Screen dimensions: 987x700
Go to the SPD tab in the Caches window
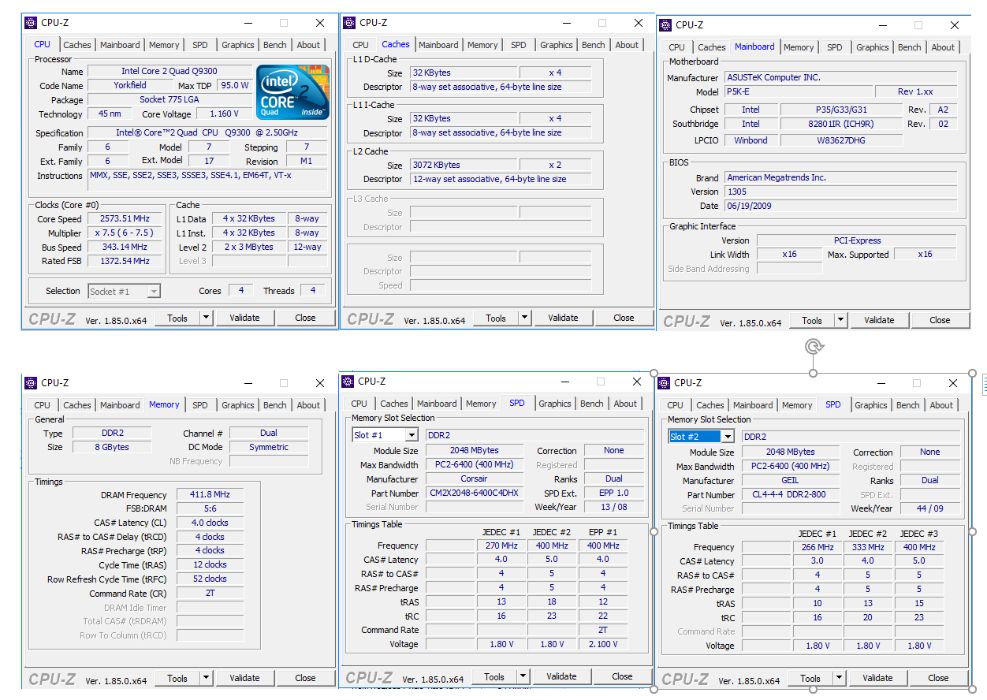519,45
